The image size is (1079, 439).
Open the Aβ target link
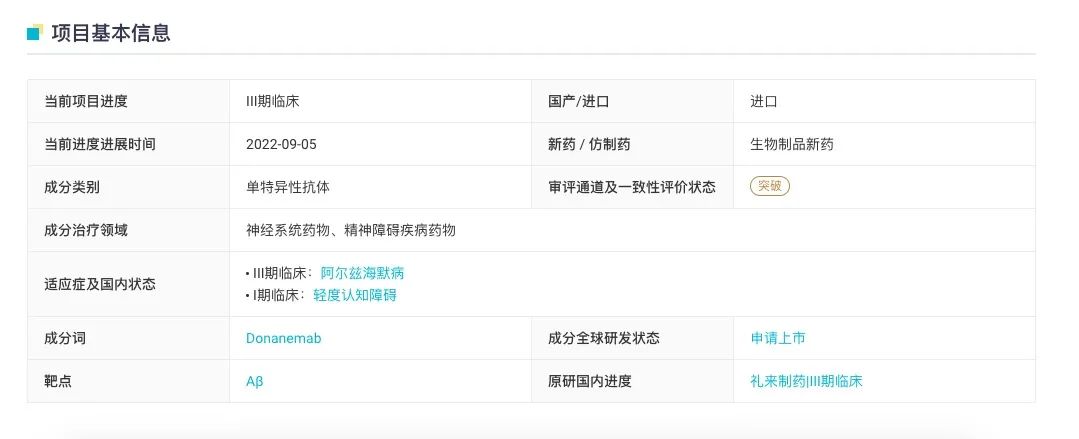[x=255, y=381]
